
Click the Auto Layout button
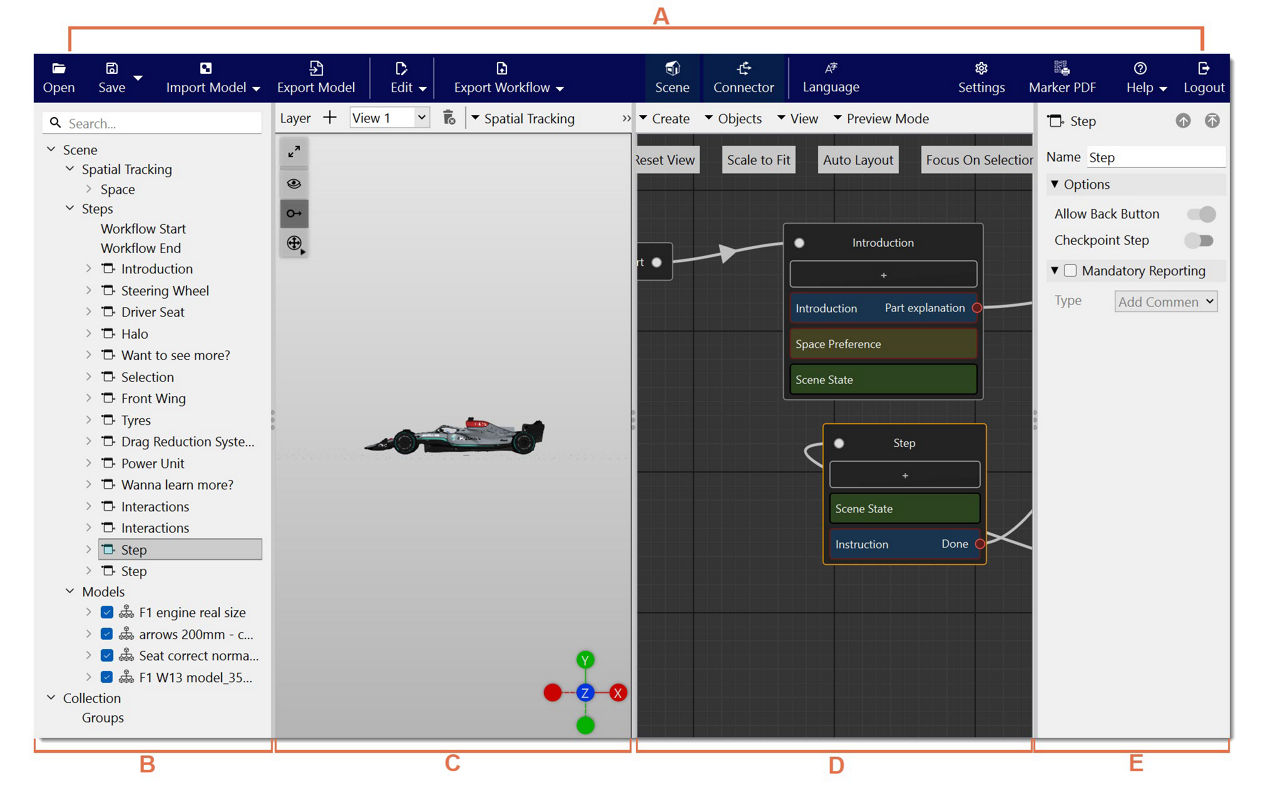tap(858, 160)
